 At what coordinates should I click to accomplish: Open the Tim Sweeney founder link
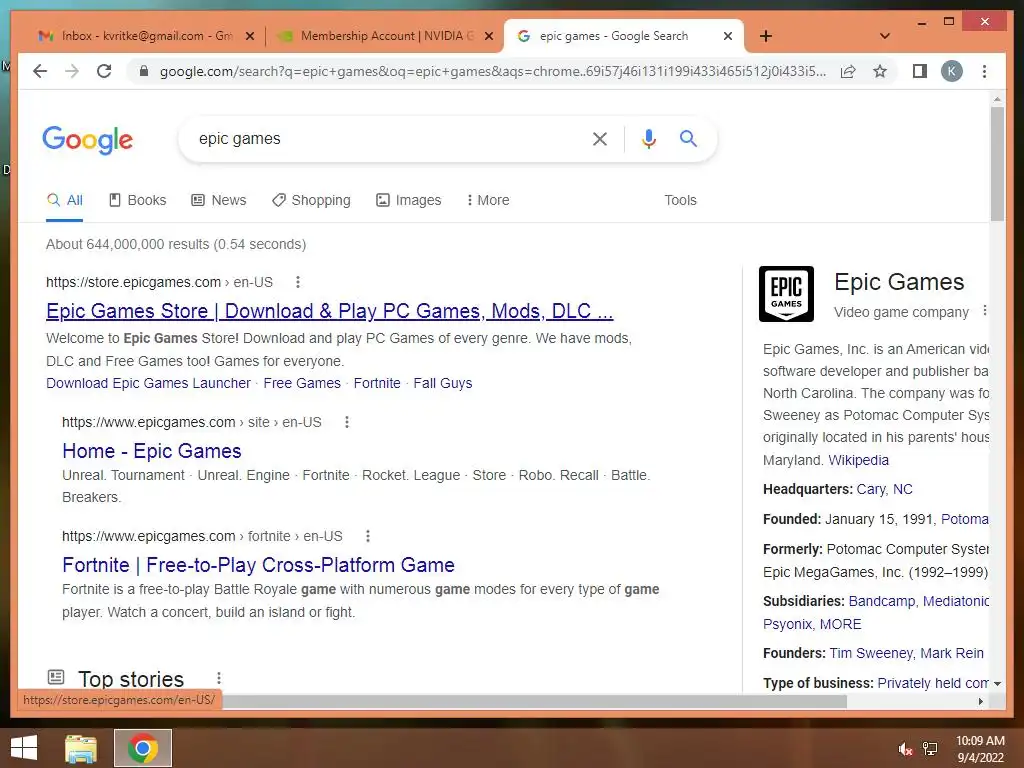871,654
